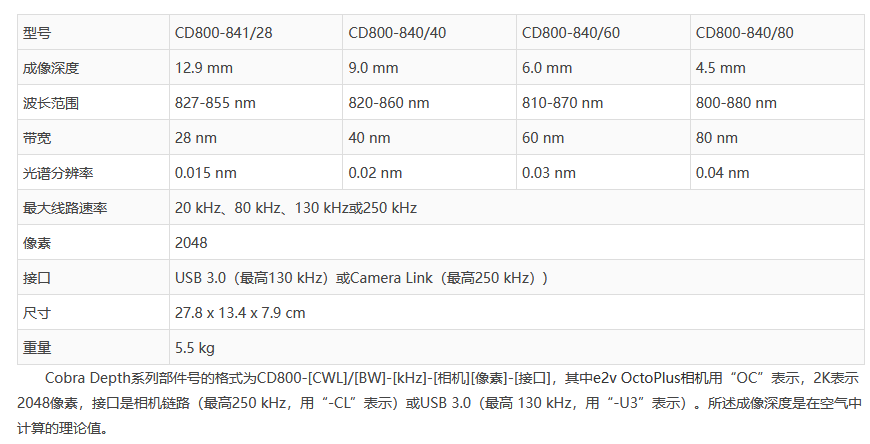Select the CD800-840/40 model cell
870x444 pixels.
point(397,33)
